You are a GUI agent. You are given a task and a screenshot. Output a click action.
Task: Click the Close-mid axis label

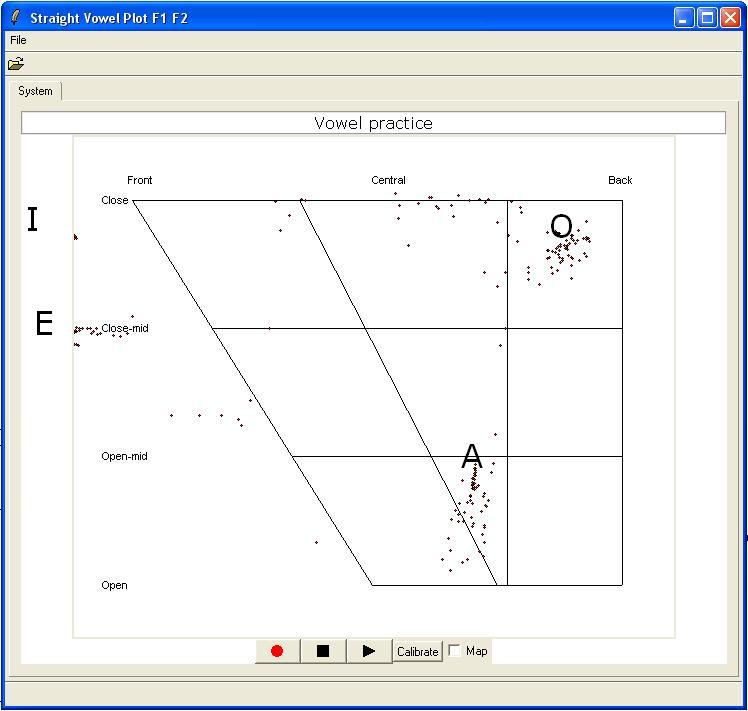pyautogui.click(x=125, y=328)
